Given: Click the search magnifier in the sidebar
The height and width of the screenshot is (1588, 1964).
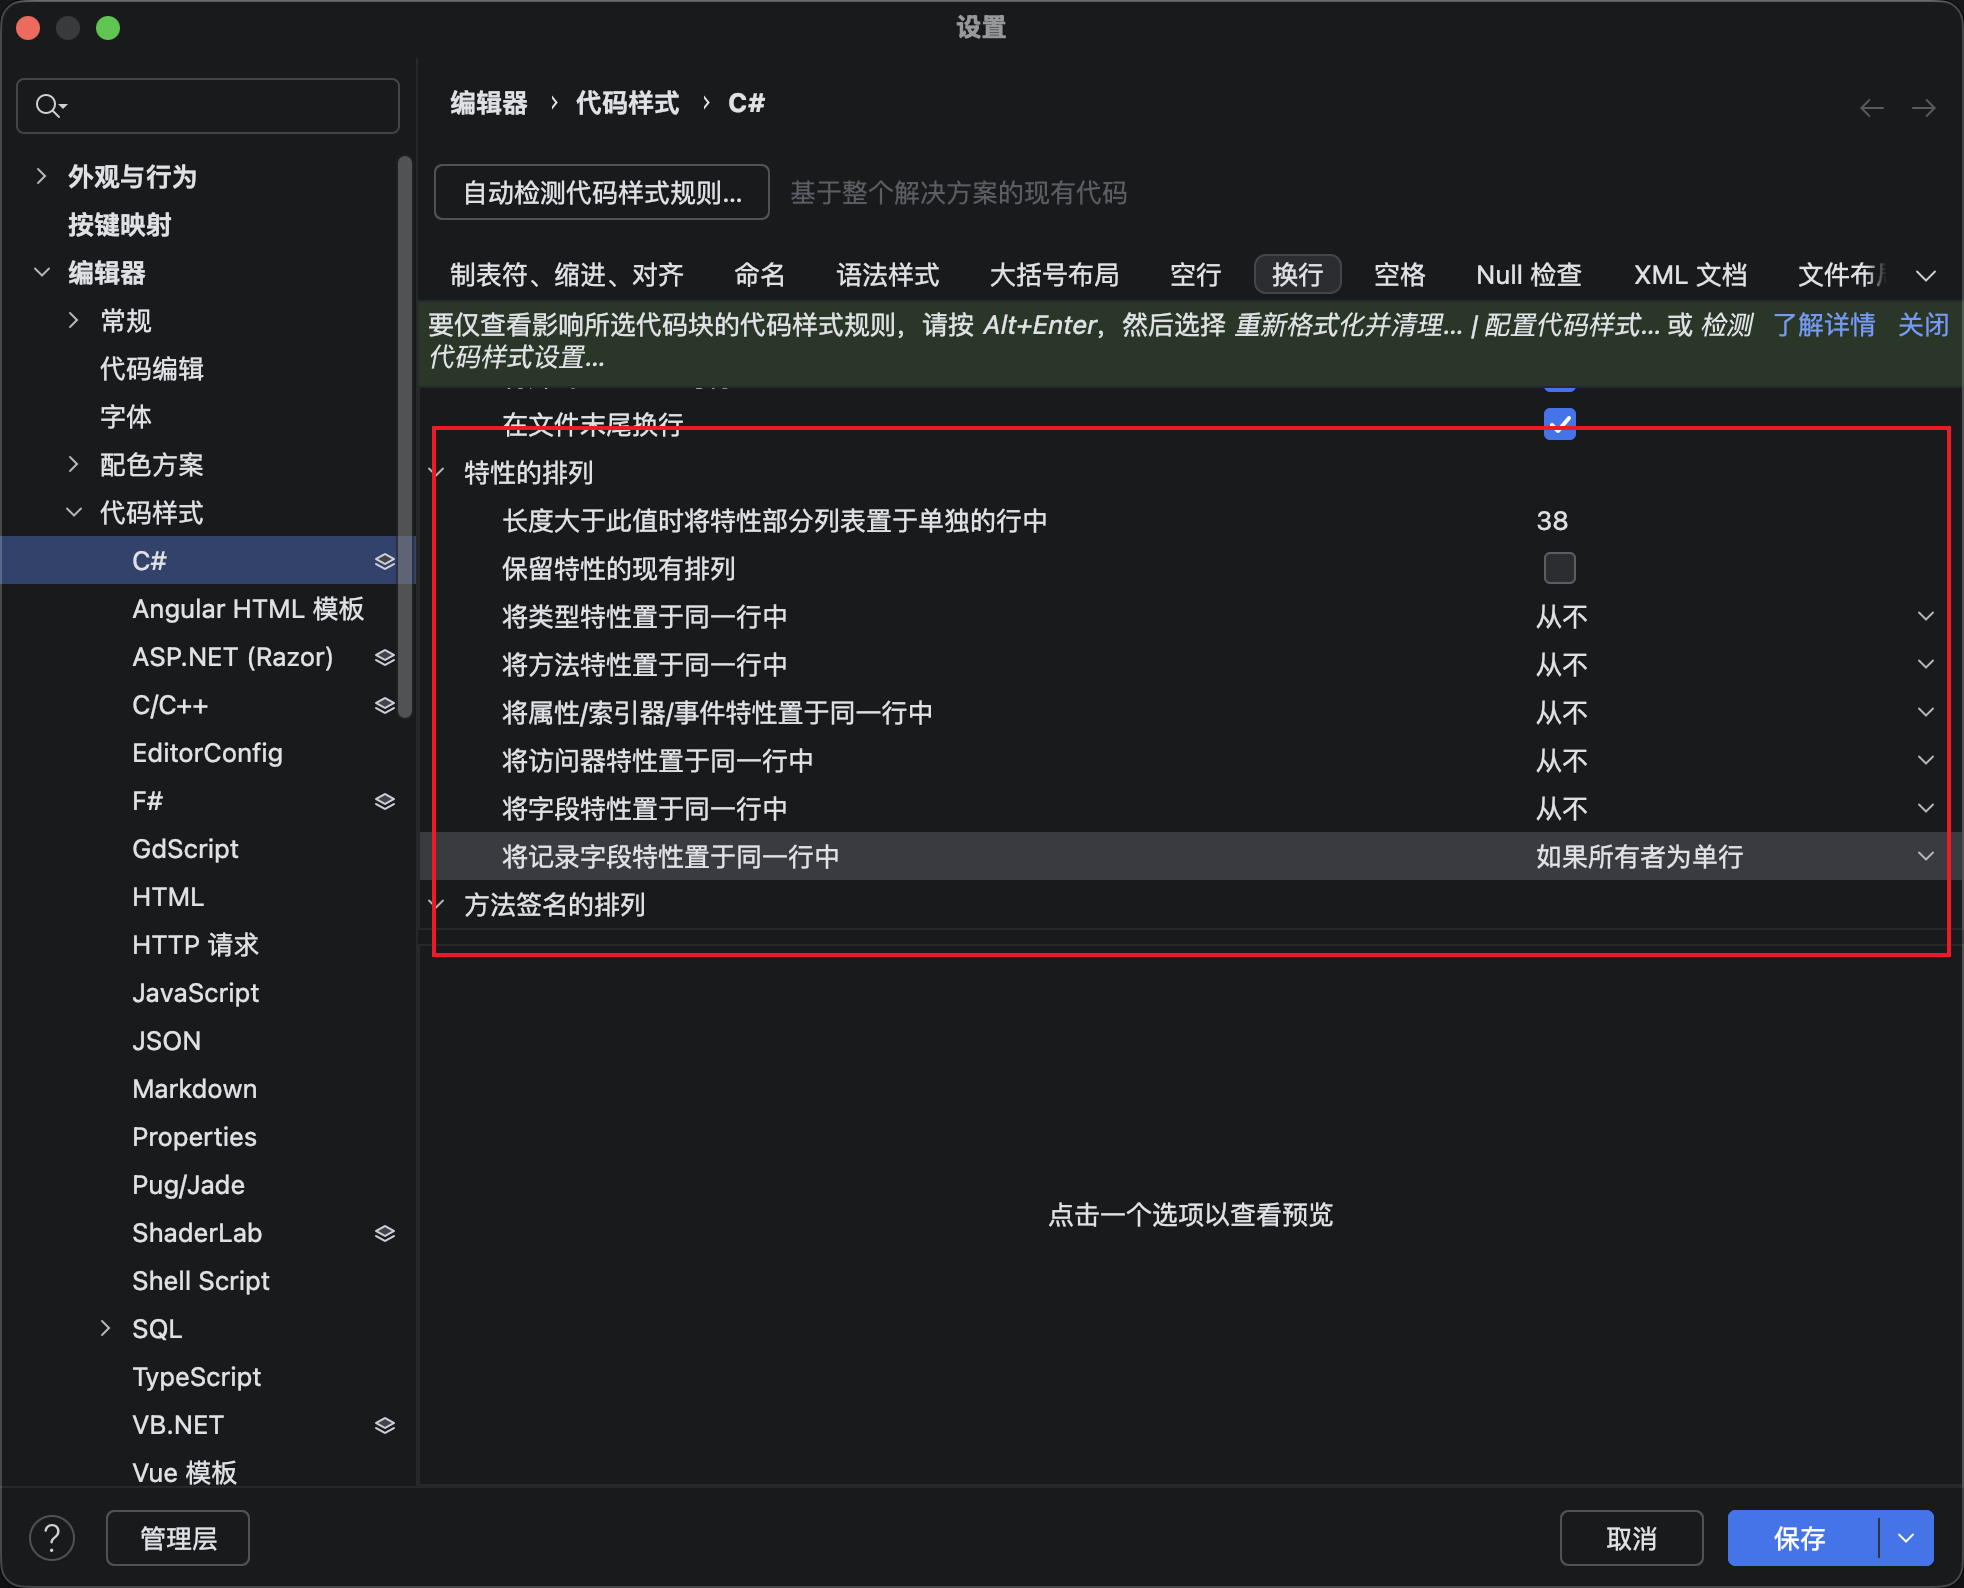Looking at the screenshot, I should [x=49, y=105].
